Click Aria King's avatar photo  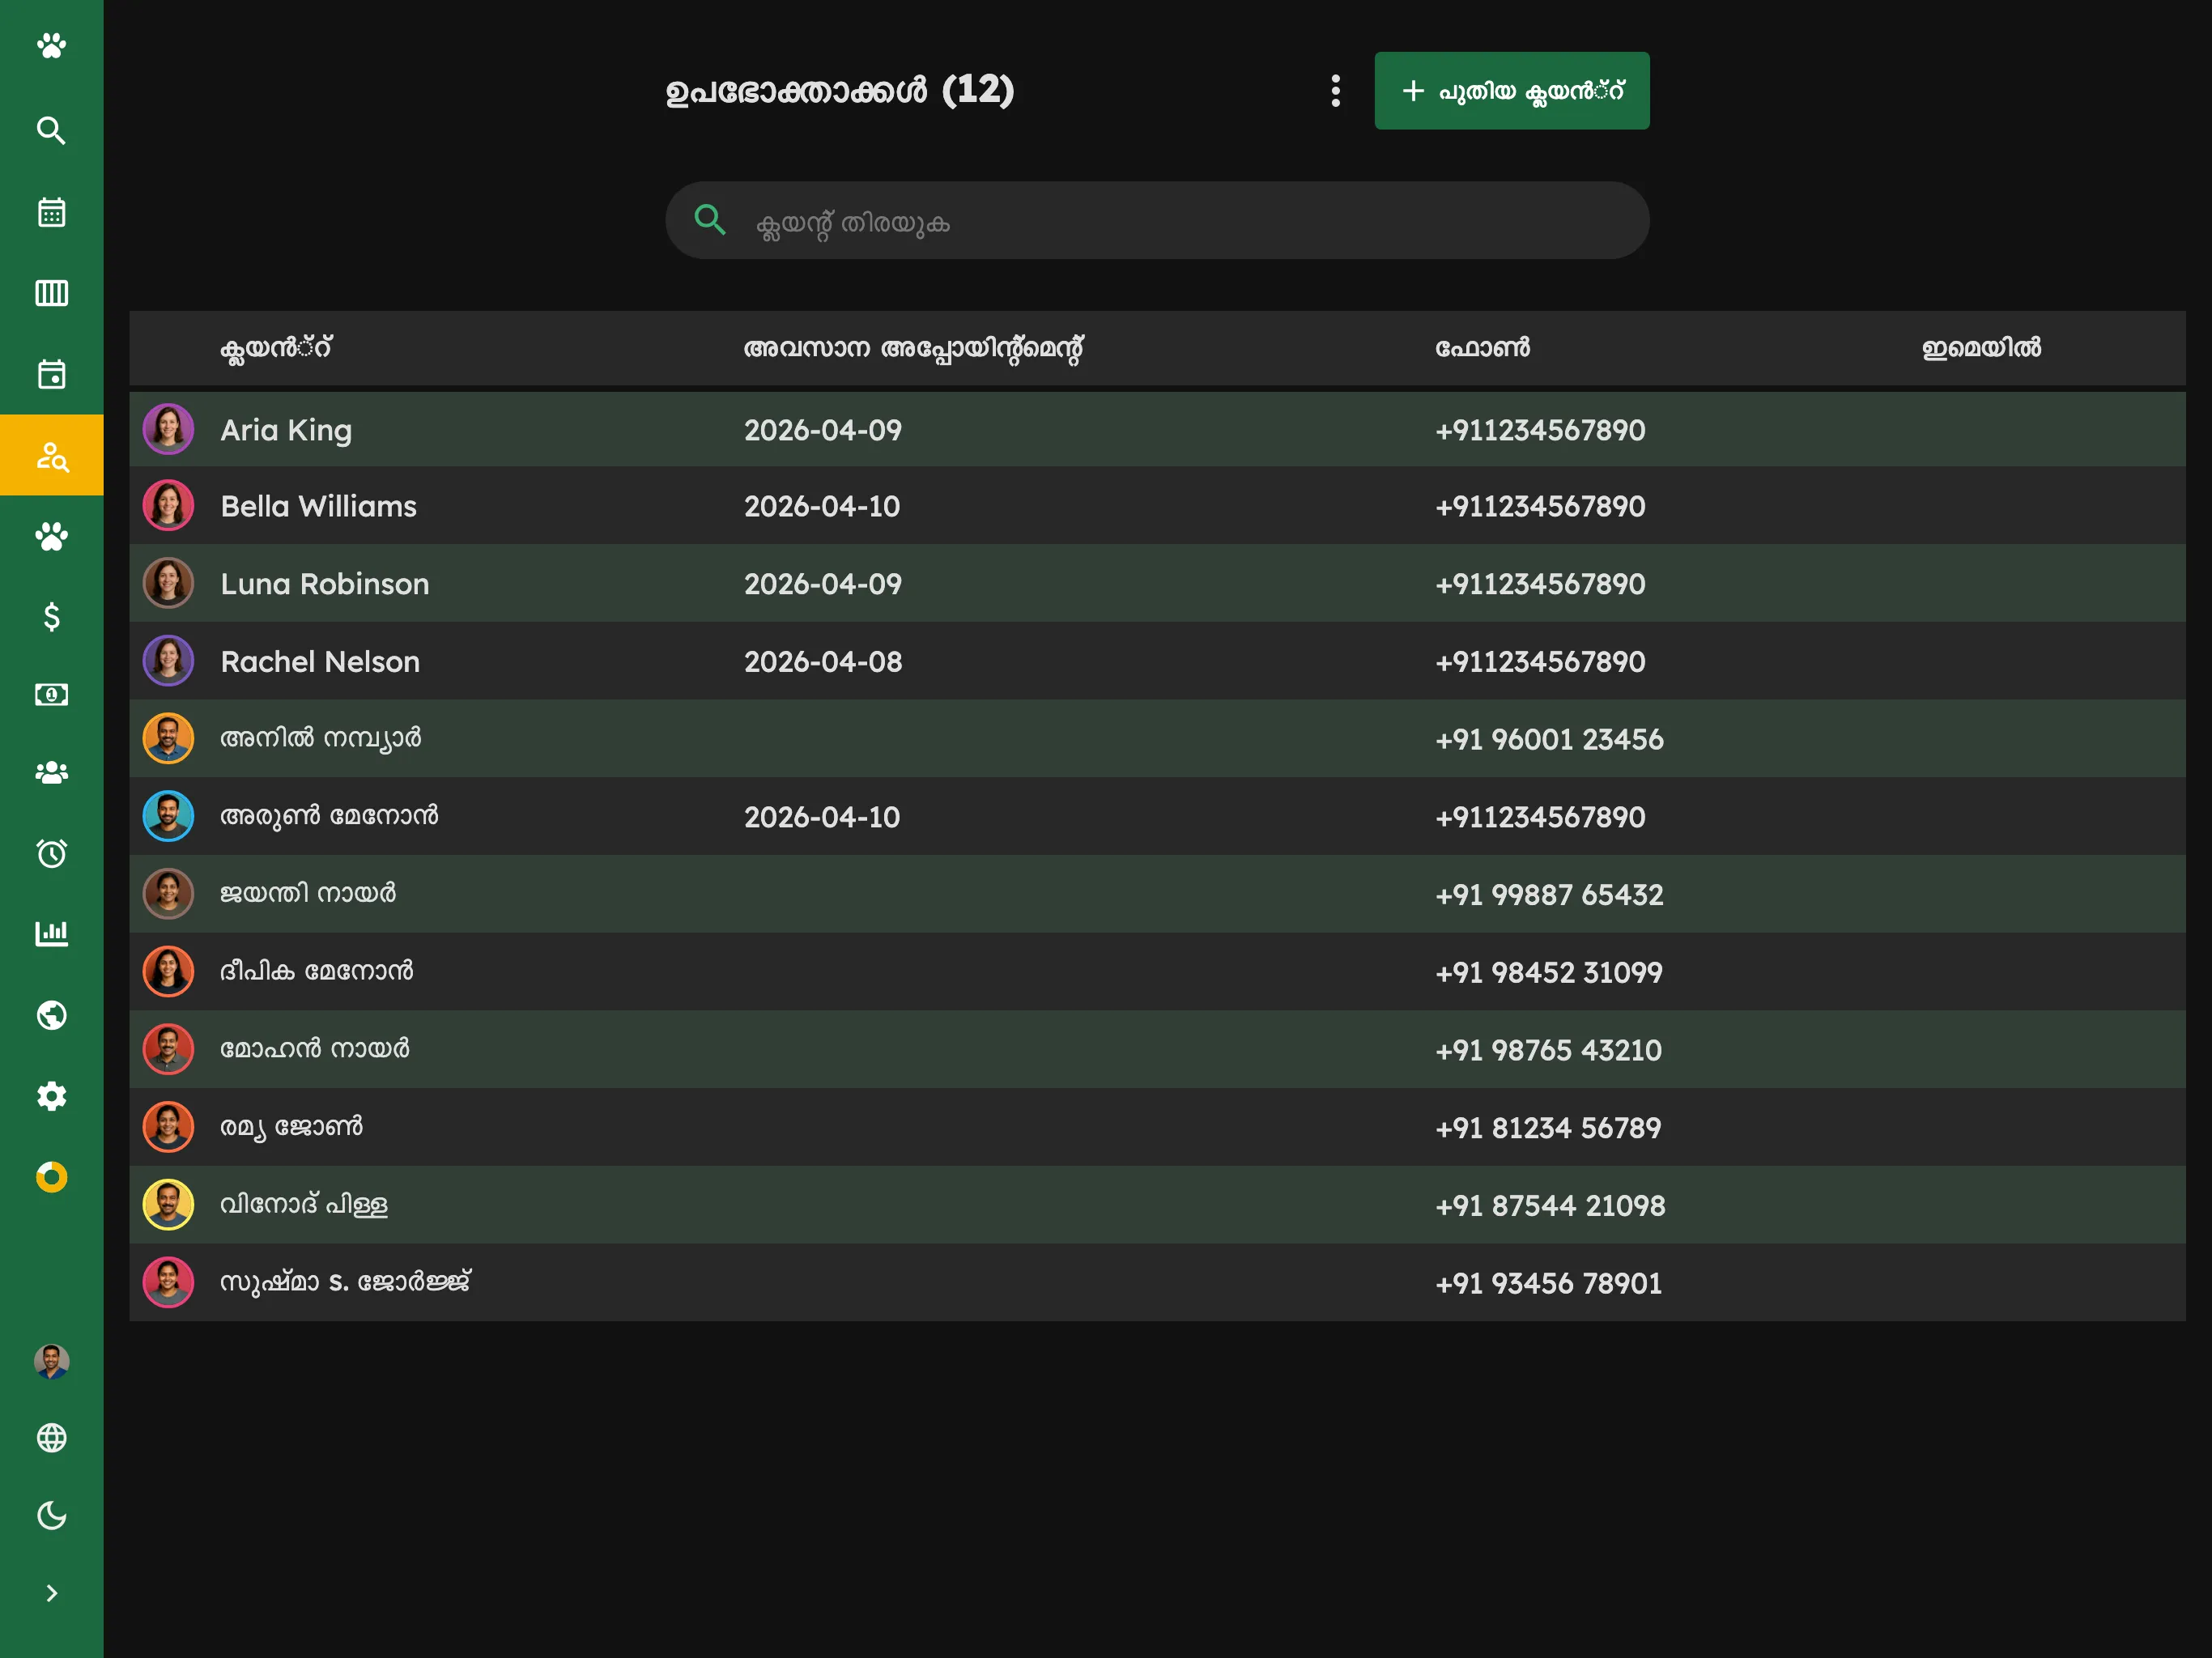pyautogui.click(x=168, y=430)
